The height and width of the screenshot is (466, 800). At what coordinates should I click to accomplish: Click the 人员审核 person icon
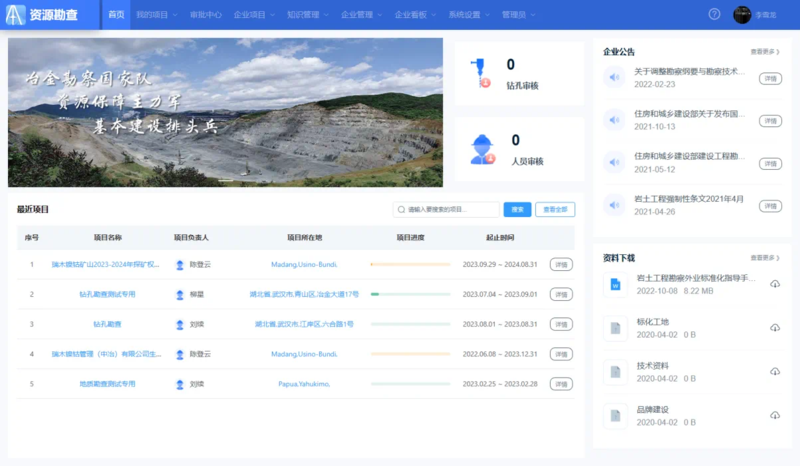click(x=482, y=150)
